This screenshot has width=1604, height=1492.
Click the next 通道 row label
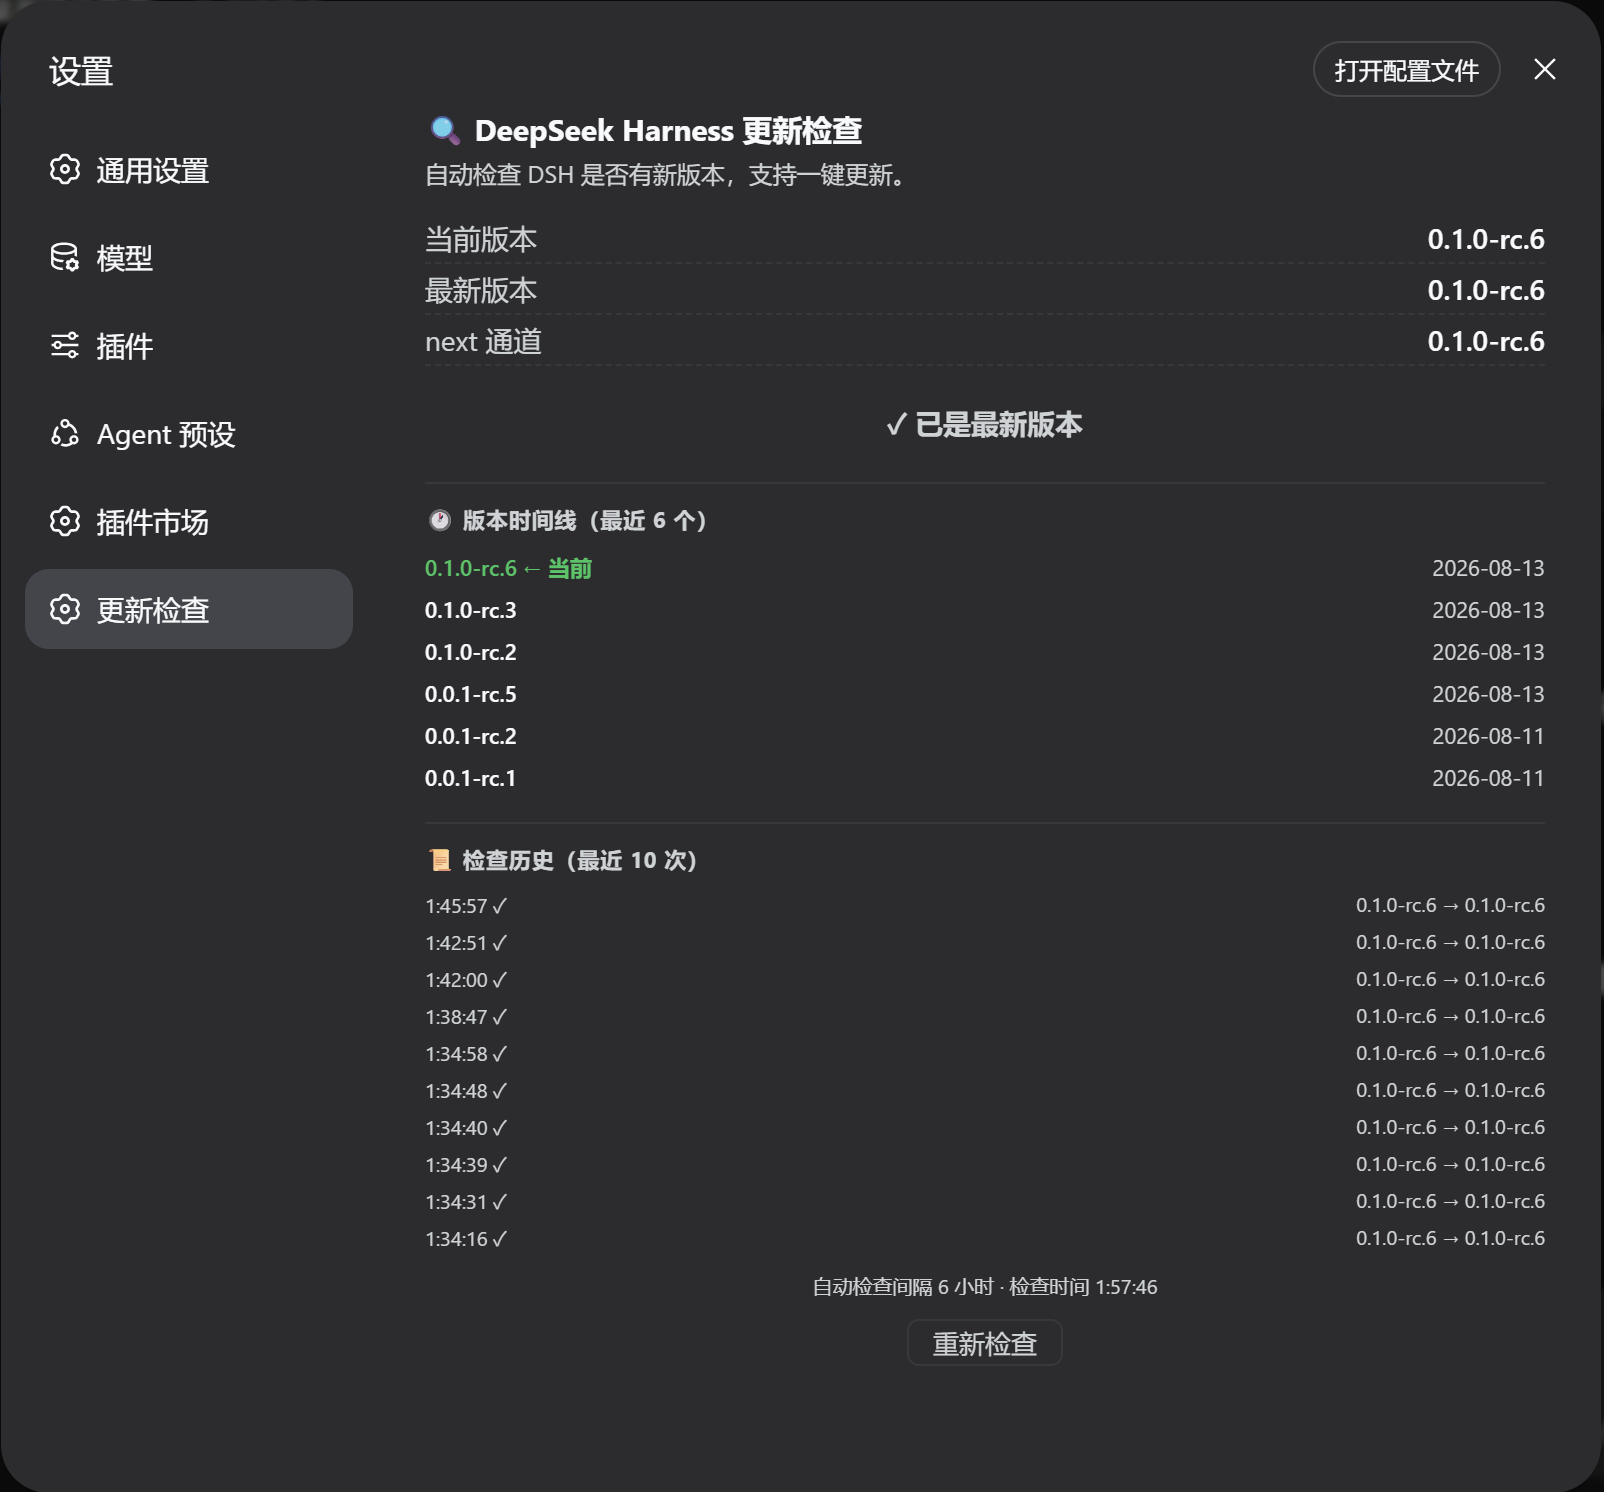[x=483, y=341]
